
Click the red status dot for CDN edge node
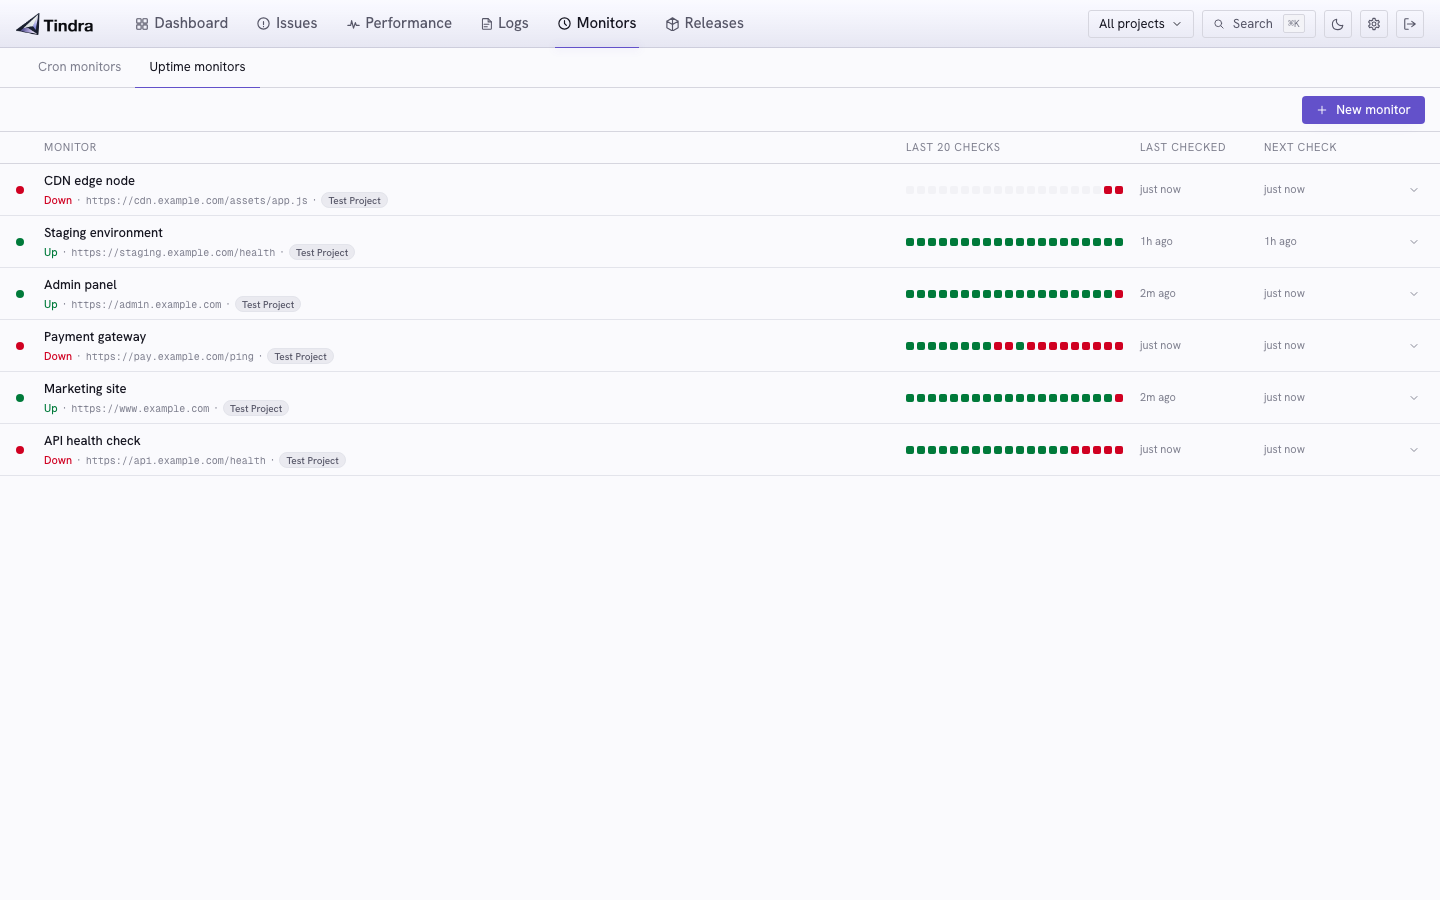20,190
